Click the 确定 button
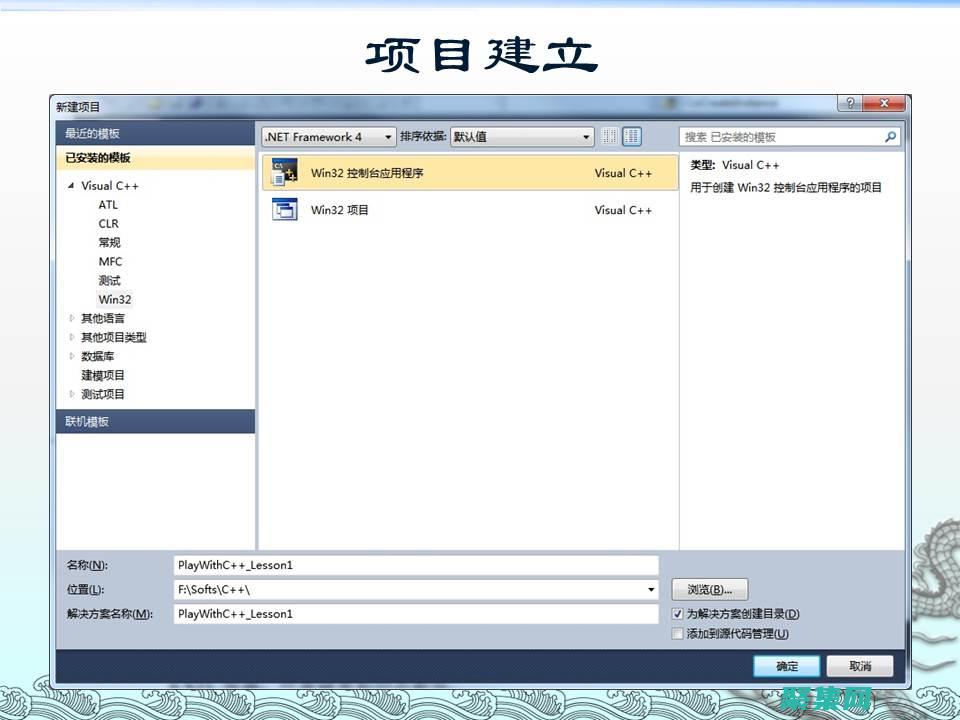960x720 pixels. (787, 666)
